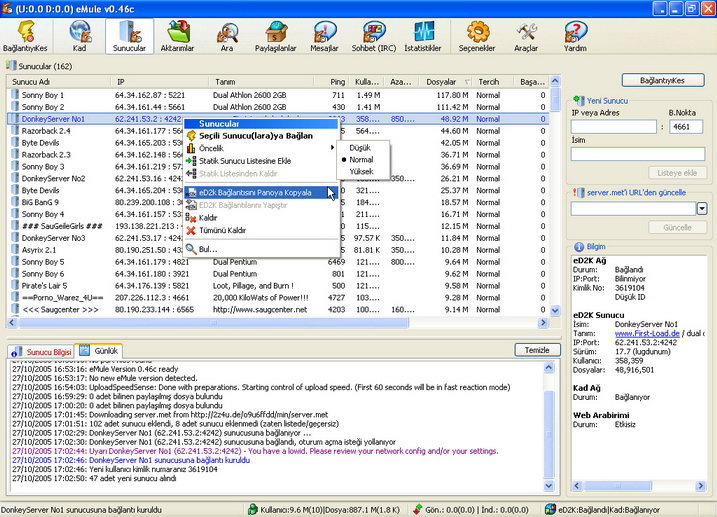The height and width of the screenshot is (517, 717).
Task: Click the Temizle button
Action: point(537,350)
